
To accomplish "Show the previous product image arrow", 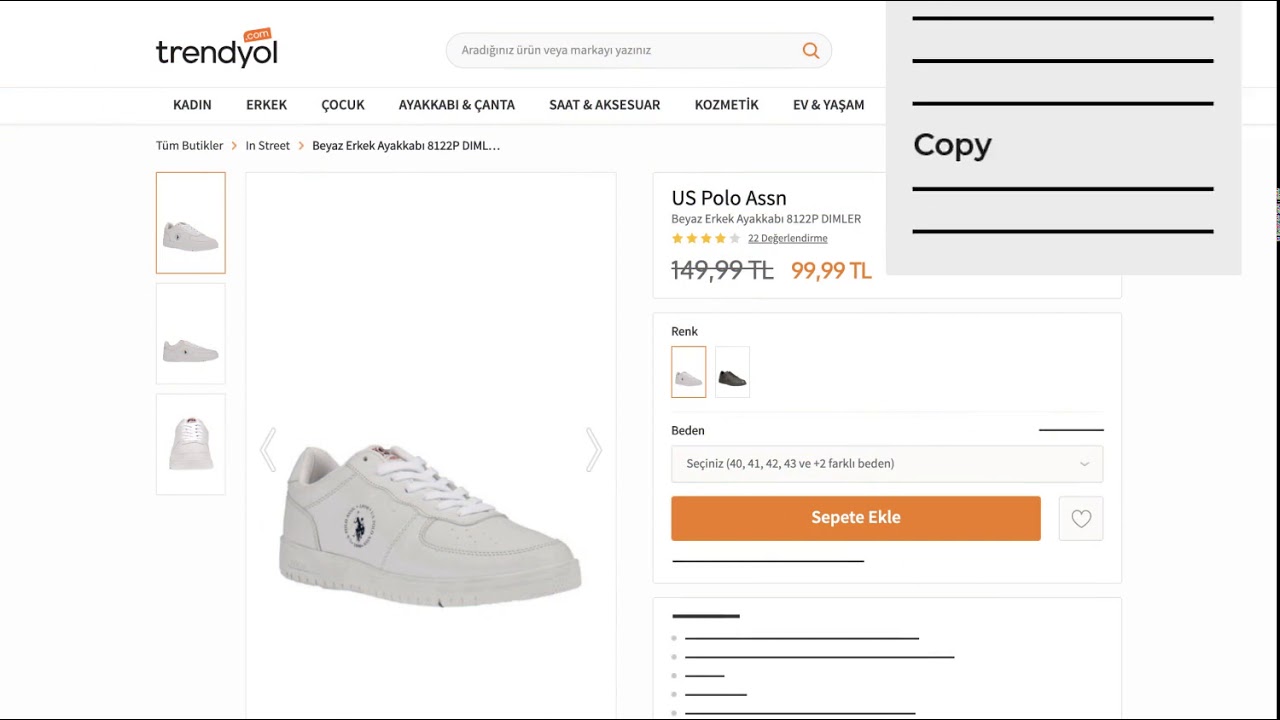I will click(267, 449).
